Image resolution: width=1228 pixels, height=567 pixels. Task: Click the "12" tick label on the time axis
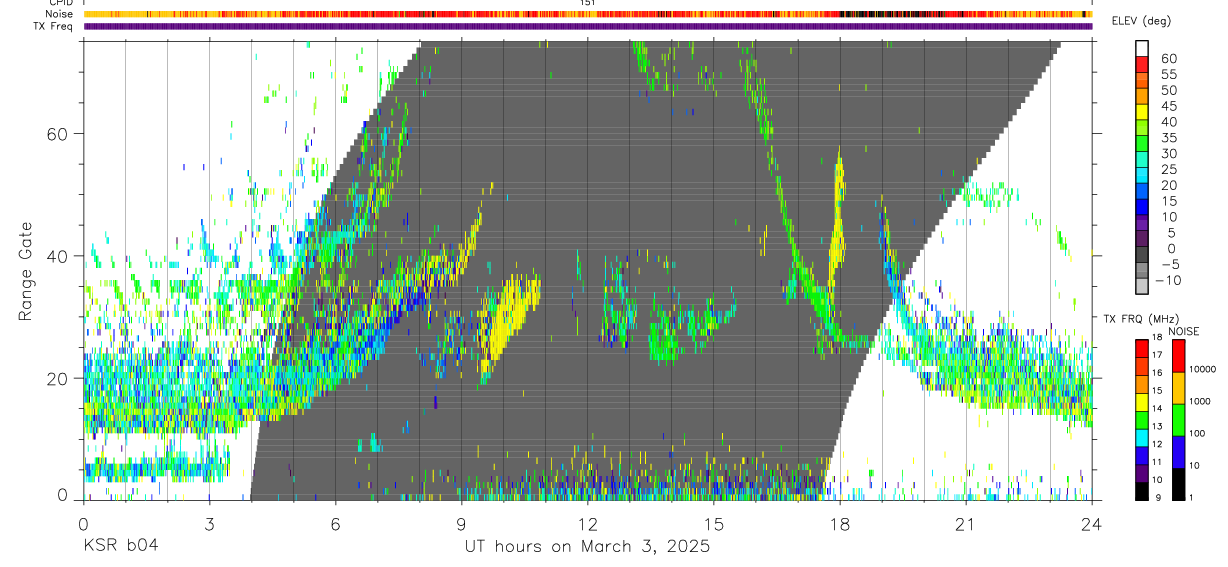point(587,524)
